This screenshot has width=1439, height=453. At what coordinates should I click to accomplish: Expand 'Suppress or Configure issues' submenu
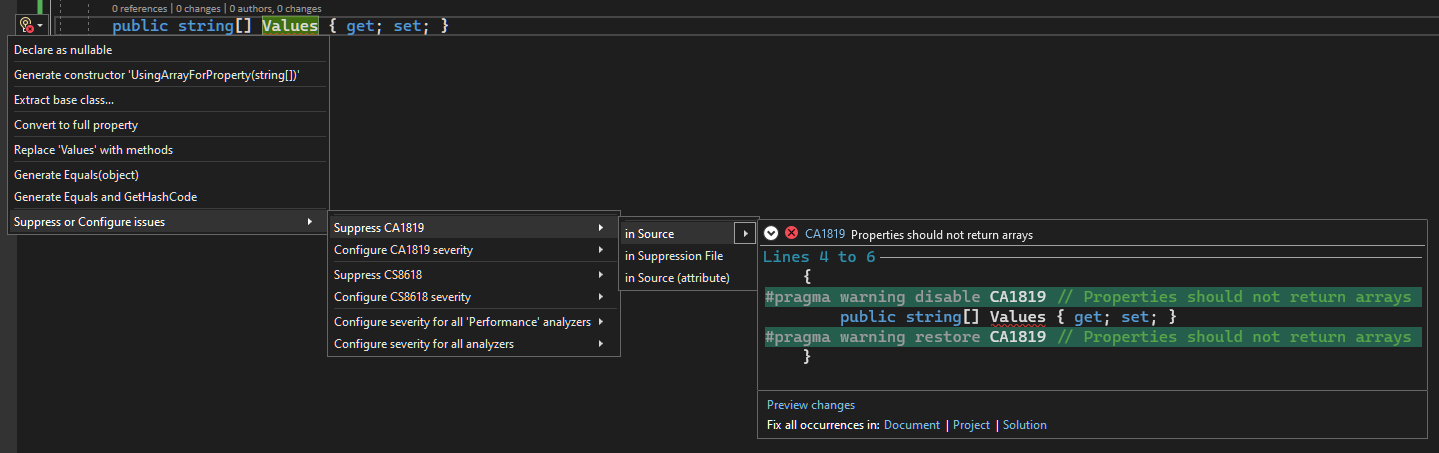[x=168, y=222]
